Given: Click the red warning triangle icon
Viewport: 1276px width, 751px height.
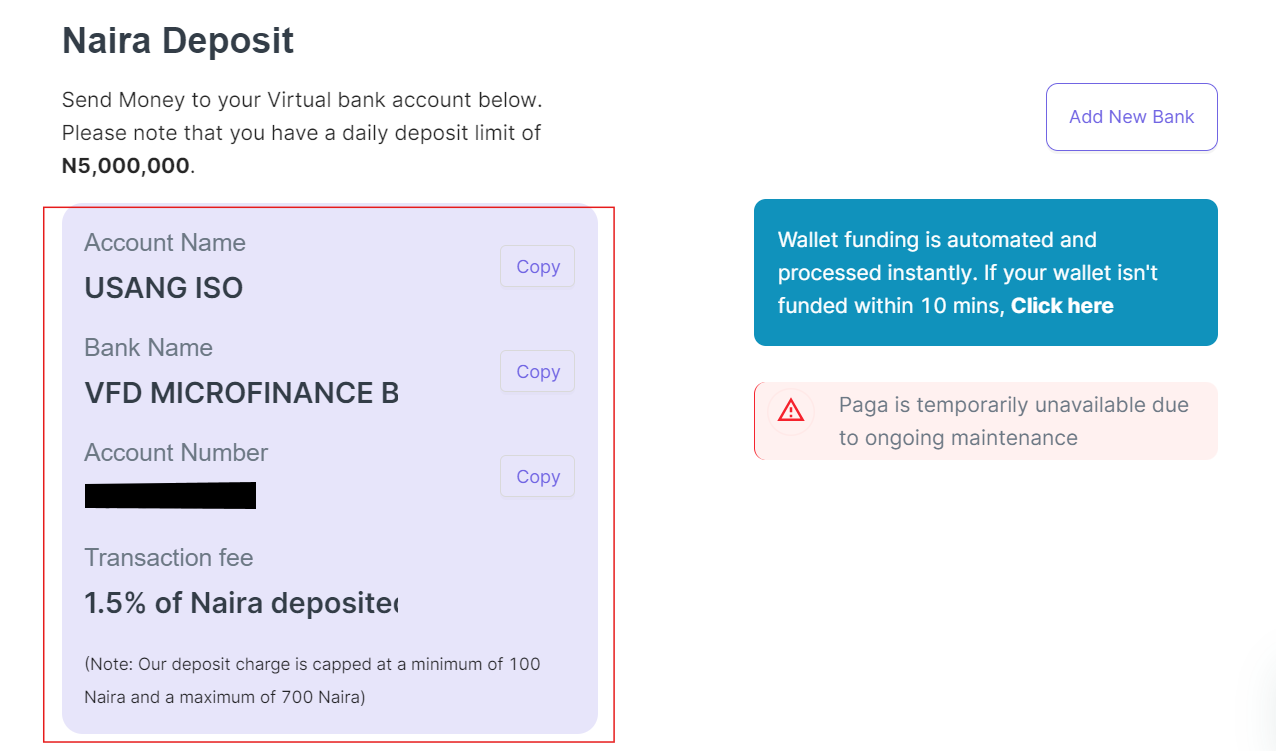Looking at the screenshot, I should [791, 411].
